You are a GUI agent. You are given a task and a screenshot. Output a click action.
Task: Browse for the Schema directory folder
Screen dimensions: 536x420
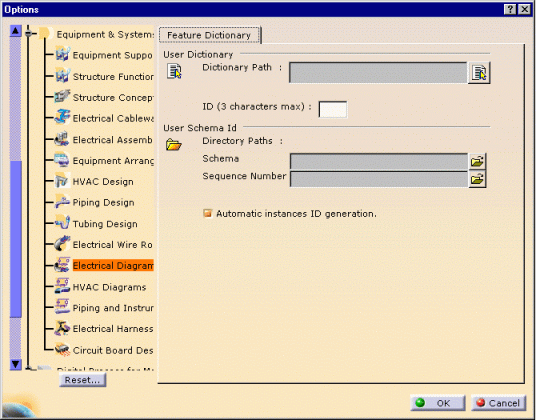477,161
